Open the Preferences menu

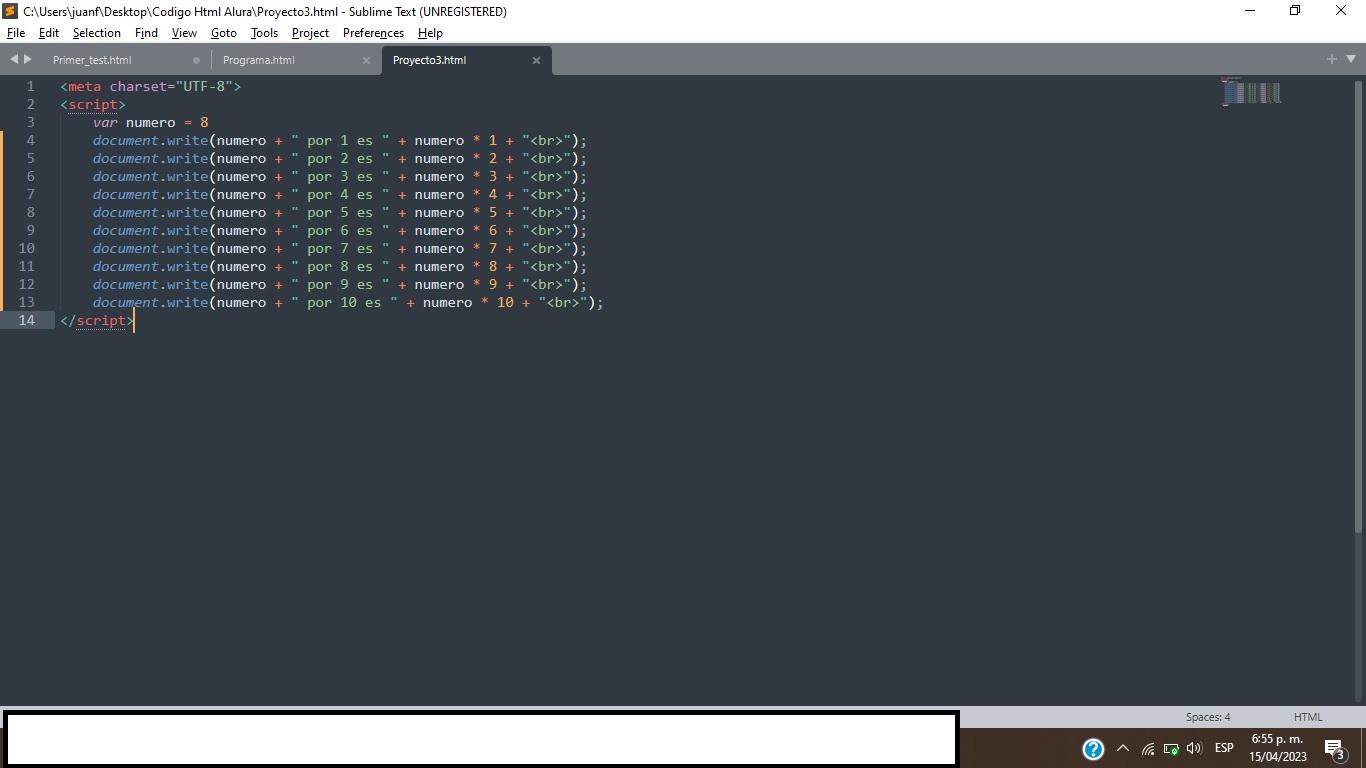[x=373, y=33]
